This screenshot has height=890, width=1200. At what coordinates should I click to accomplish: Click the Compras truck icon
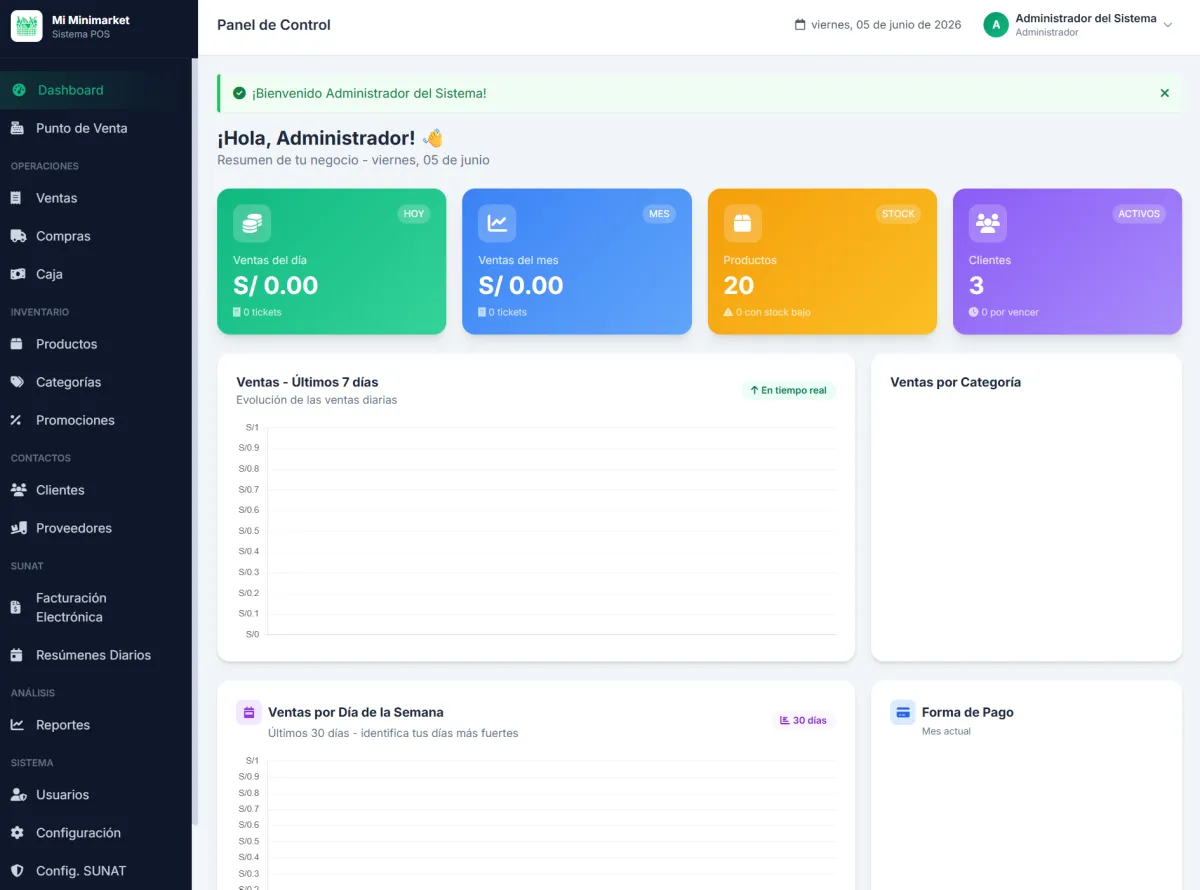pos(18,236)
